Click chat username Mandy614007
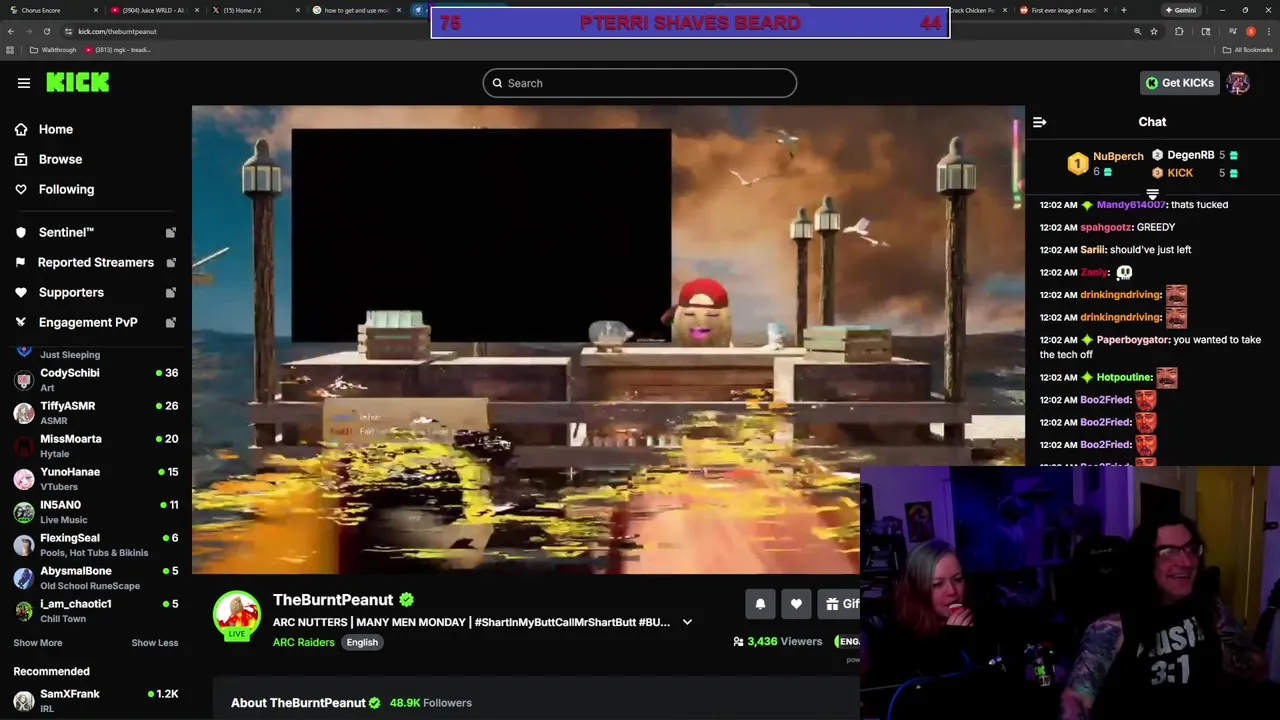 (x=1131, y=205)
